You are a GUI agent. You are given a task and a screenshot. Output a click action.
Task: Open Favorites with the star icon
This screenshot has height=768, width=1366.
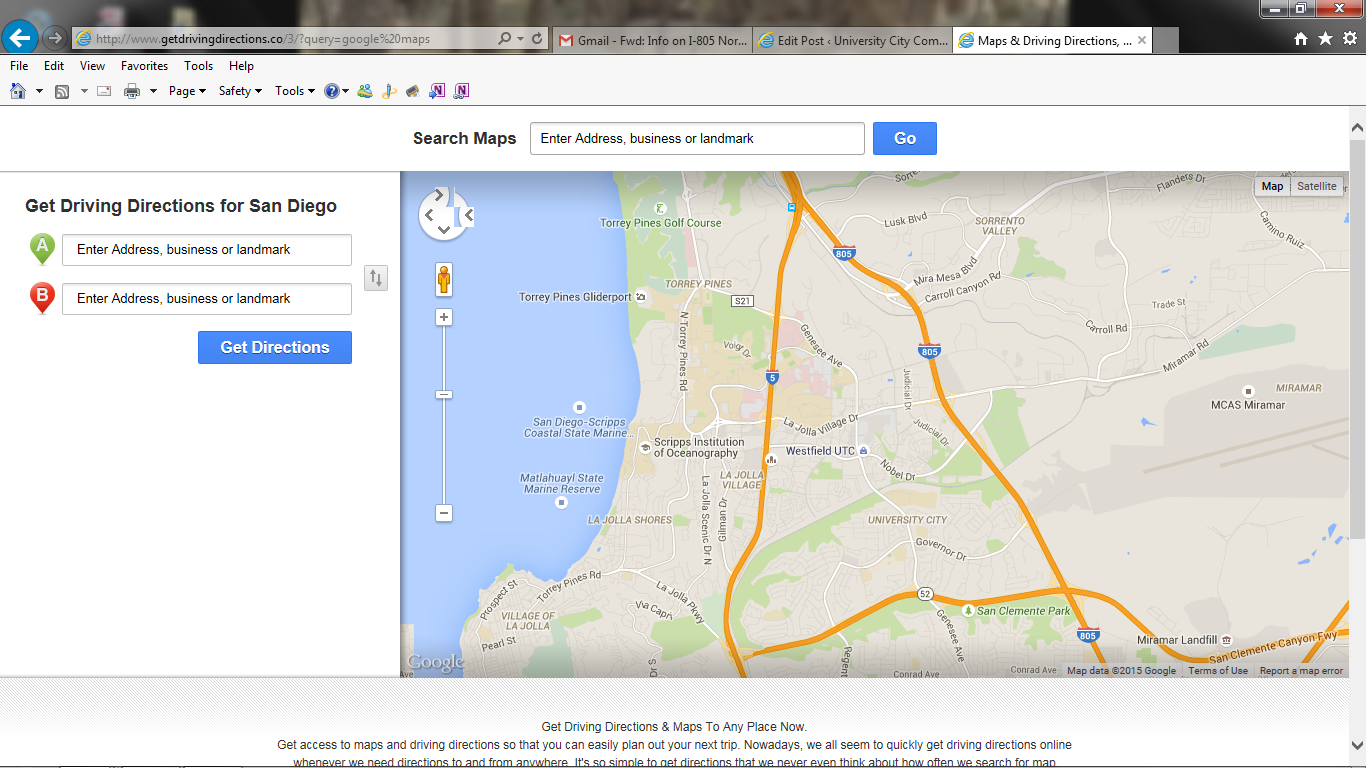tap(1325, 38)
